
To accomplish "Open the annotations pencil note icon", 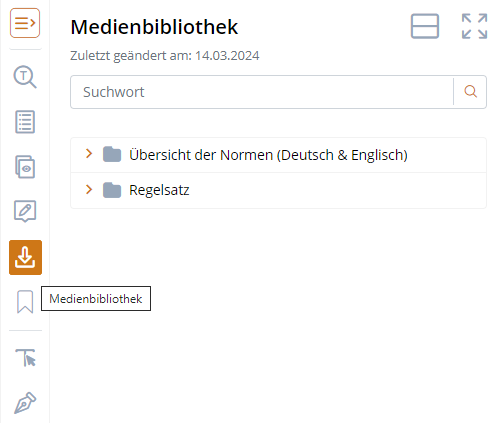I will click(x=25, y=211).
